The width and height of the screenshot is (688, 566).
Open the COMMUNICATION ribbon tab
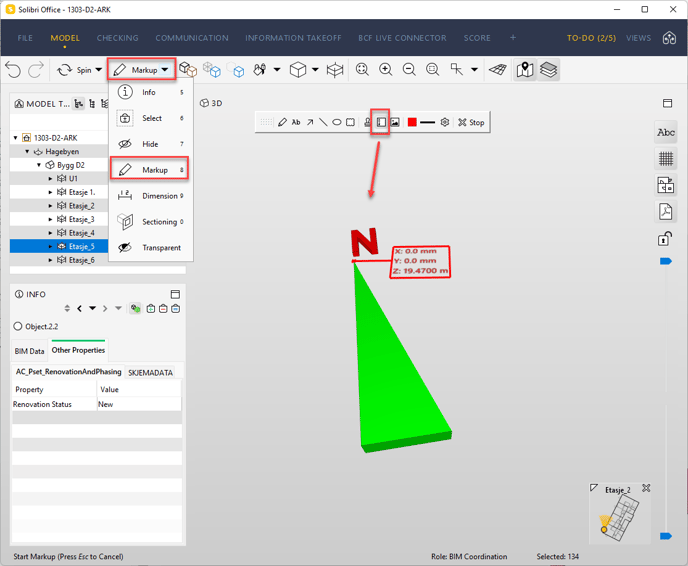(192, 38)
